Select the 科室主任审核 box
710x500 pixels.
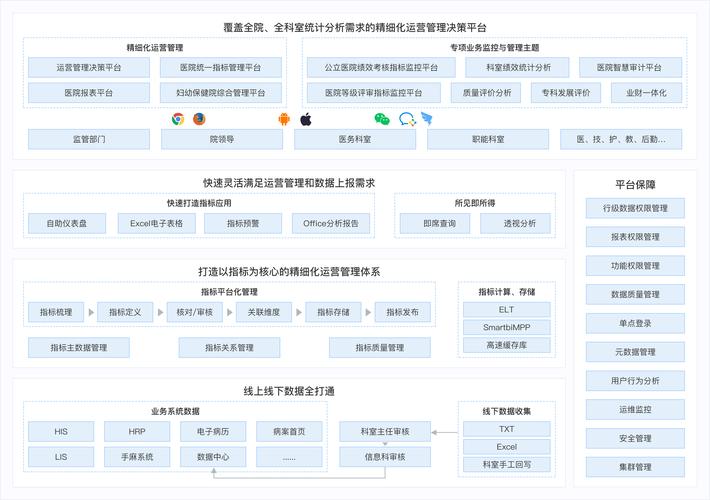[x=385, y=432]
